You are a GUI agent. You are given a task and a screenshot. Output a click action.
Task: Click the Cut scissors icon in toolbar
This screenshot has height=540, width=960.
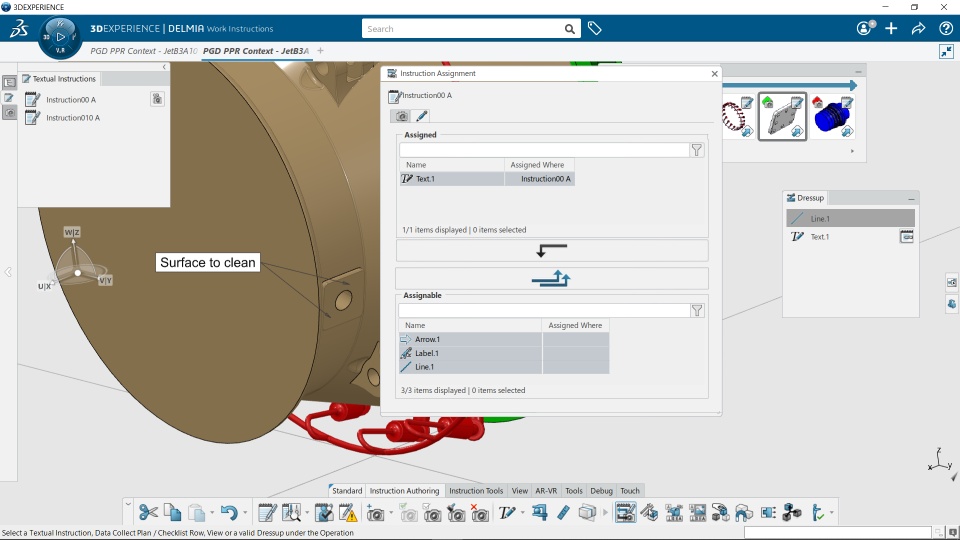click(148, 512)
